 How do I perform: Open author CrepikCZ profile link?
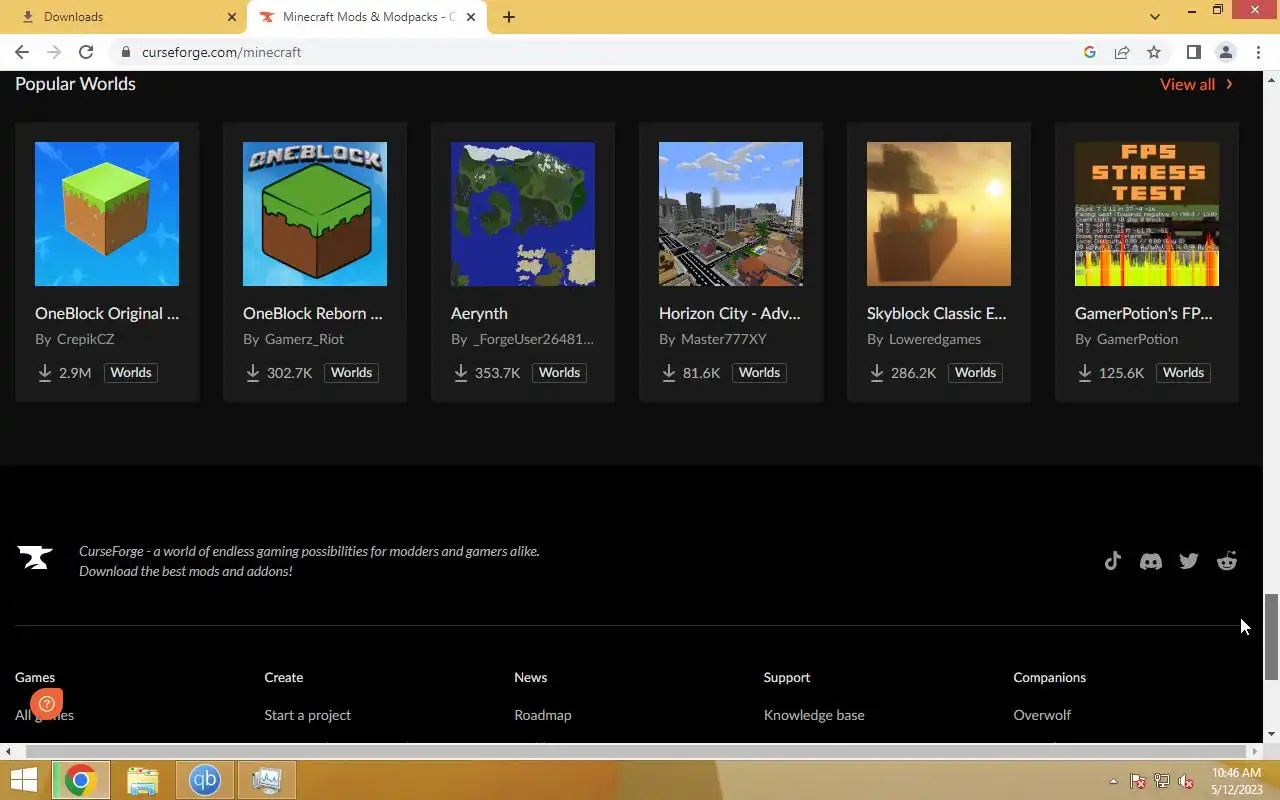click(x=85, y=339)
